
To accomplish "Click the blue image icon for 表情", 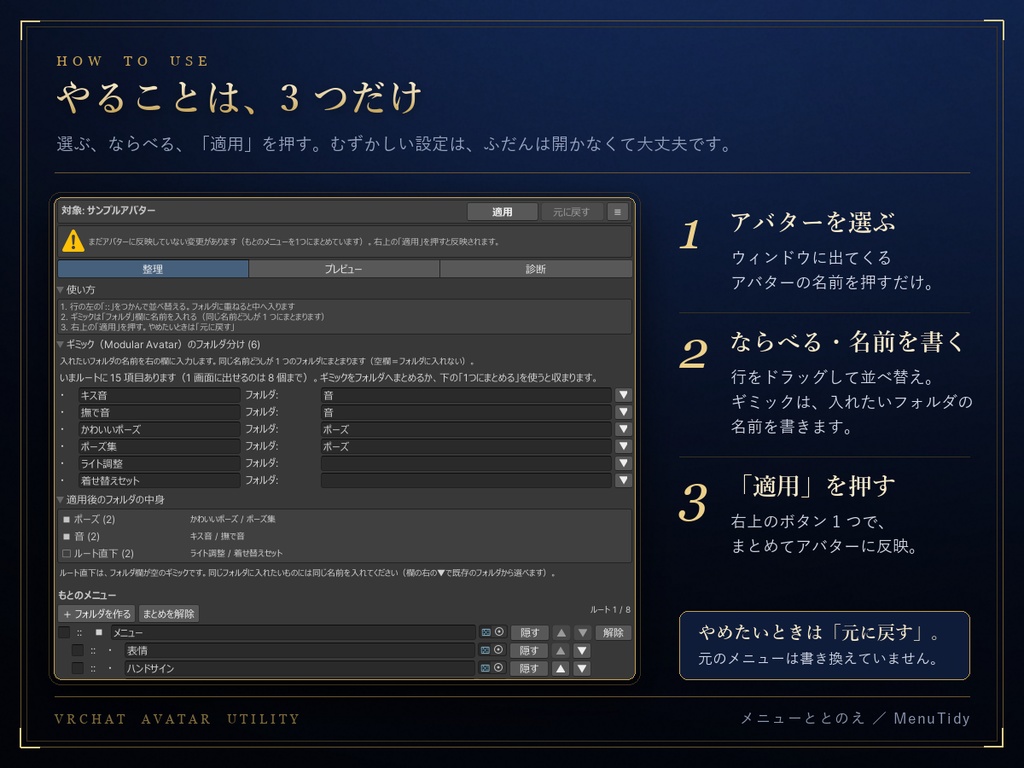I will [x=485, y=650].
